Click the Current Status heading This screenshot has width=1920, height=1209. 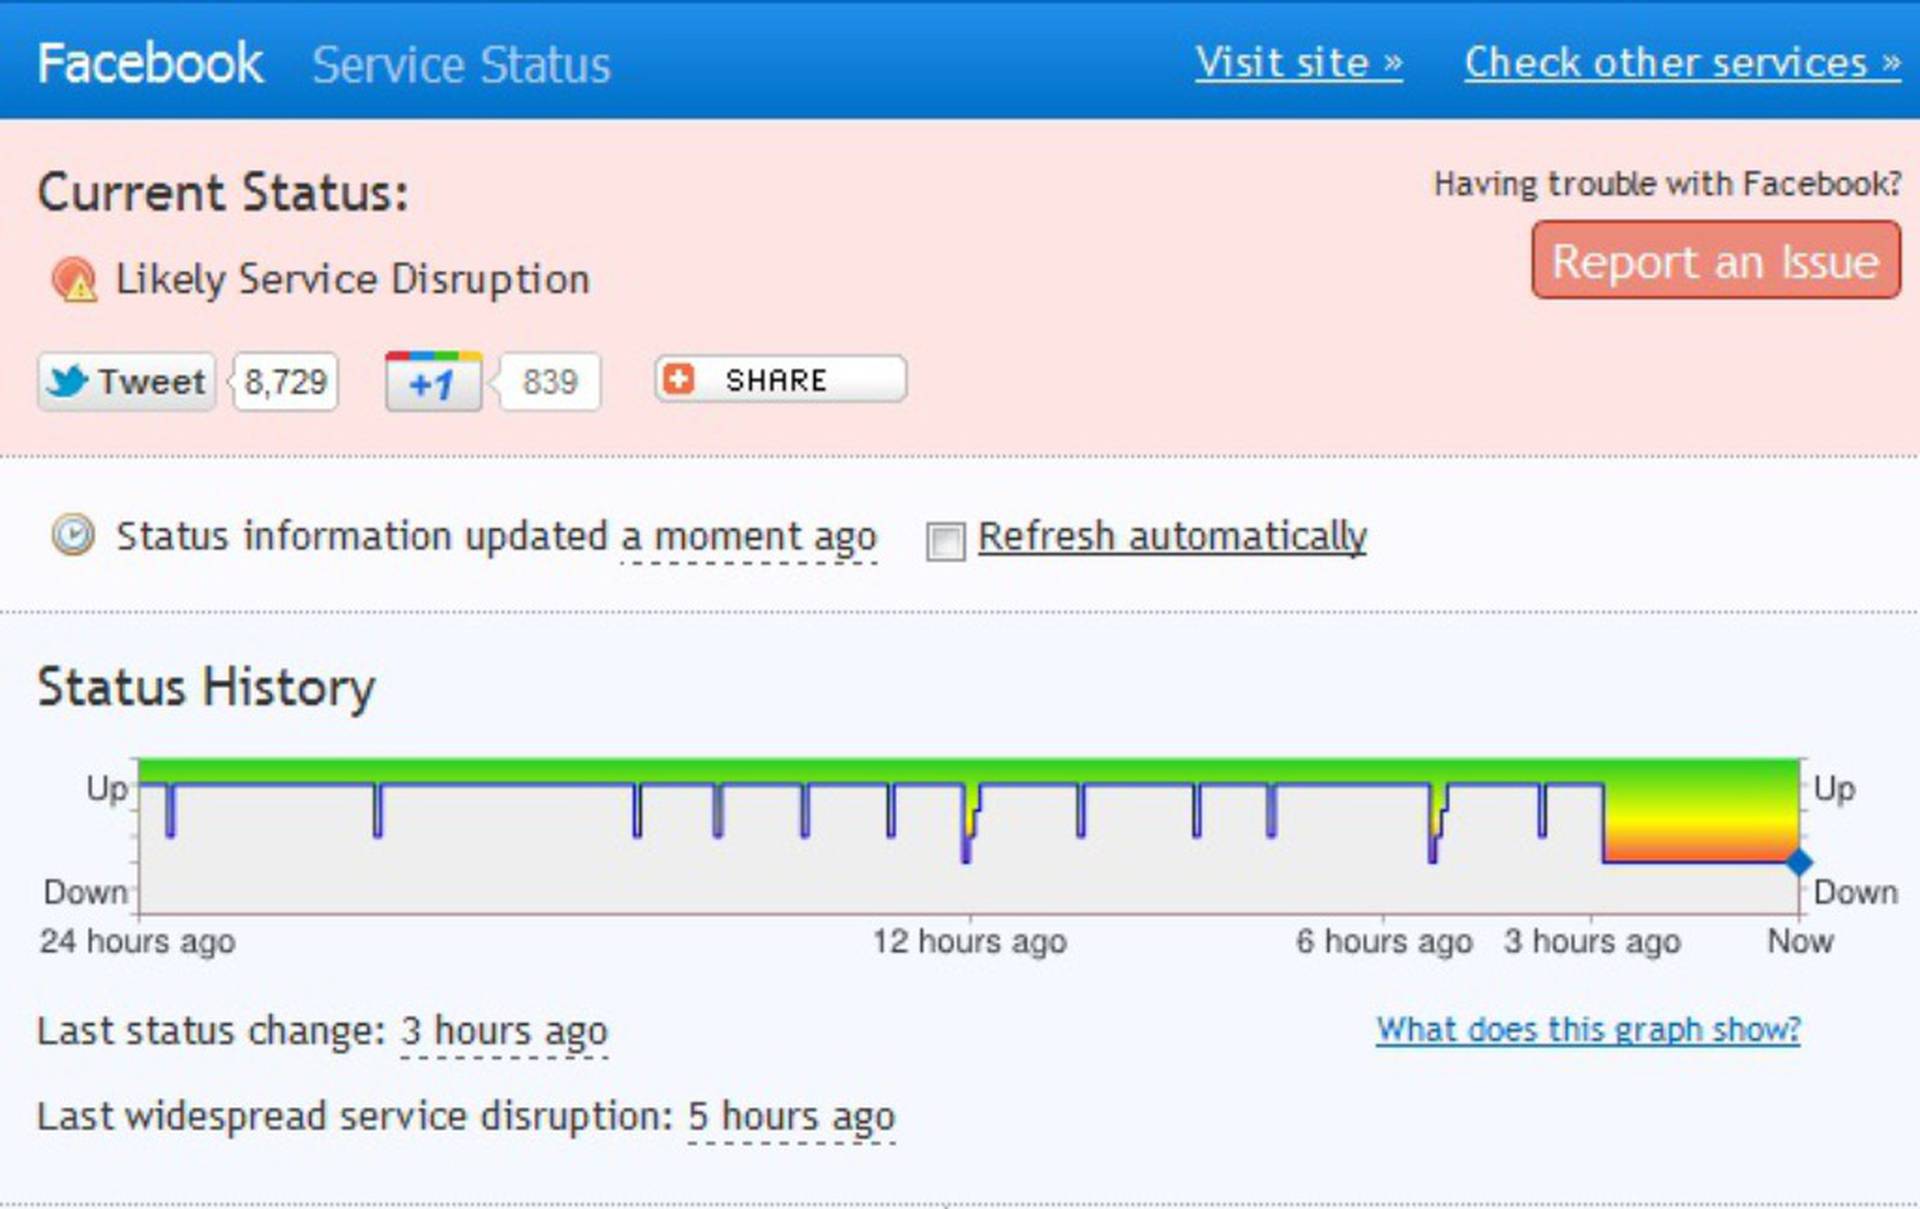(223, 192)
